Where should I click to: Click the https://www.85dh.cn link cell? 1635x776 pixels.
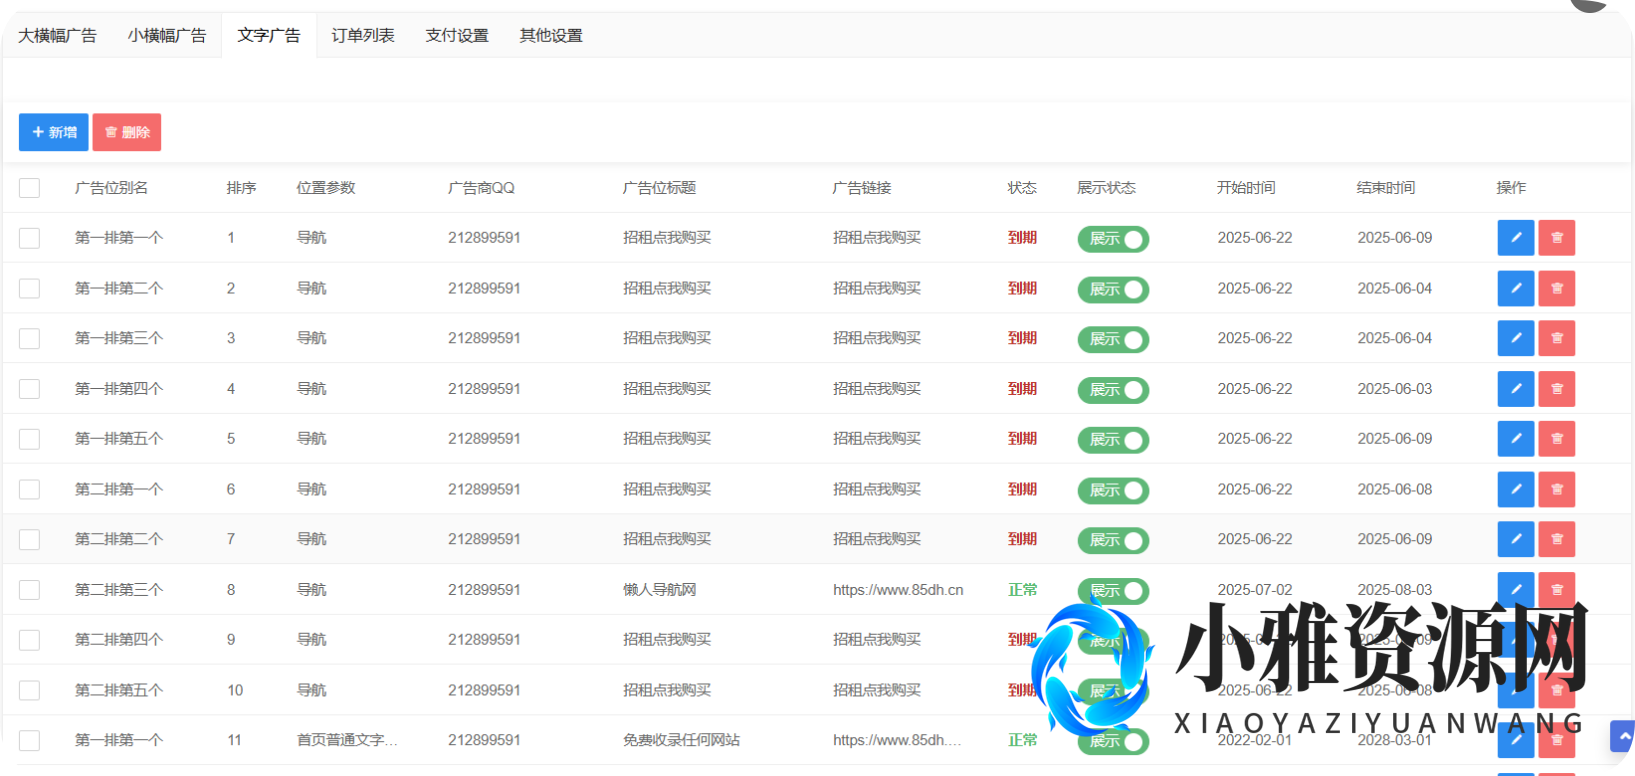click(898, 590)
